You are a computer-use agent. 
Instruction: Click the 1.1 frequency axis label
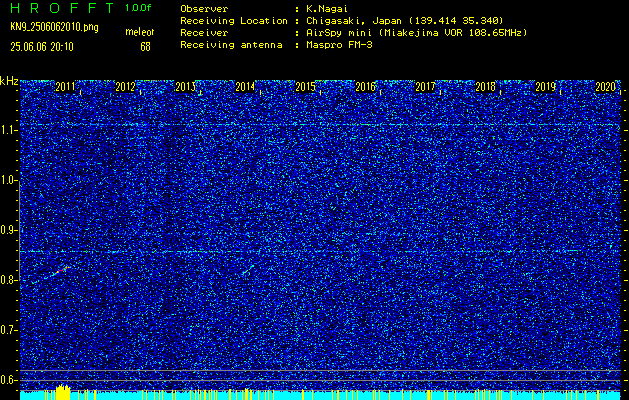click(8, 130)
